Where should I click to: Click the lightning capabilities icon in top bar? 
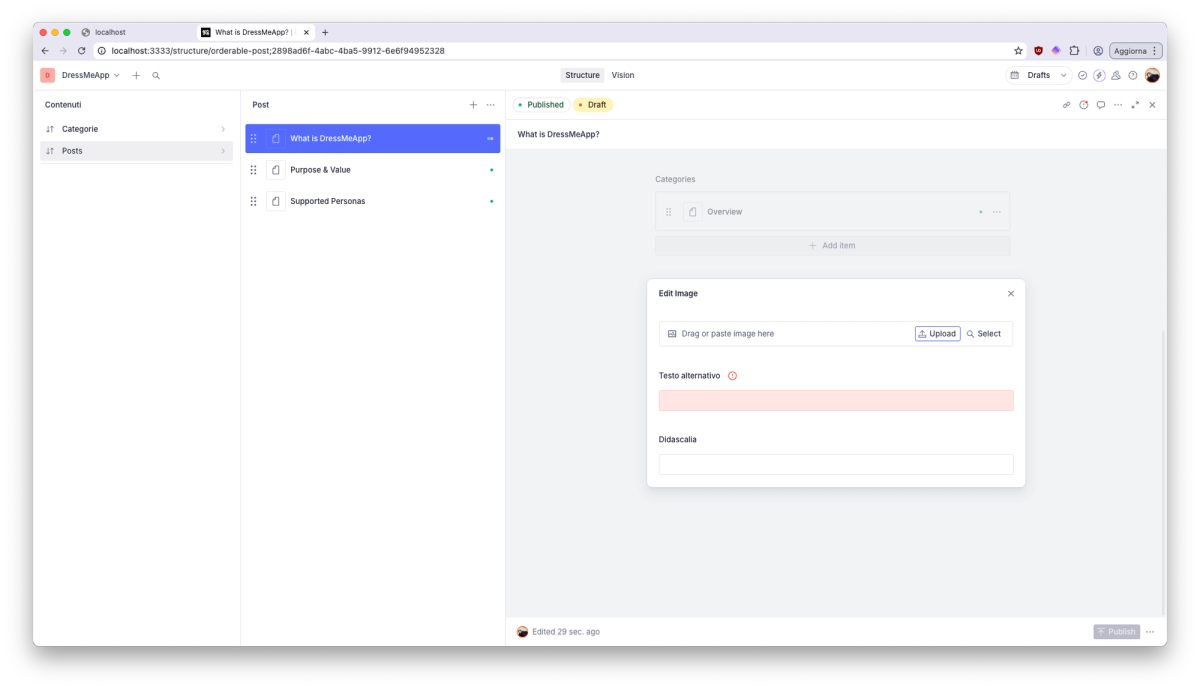pos(1098,75)
